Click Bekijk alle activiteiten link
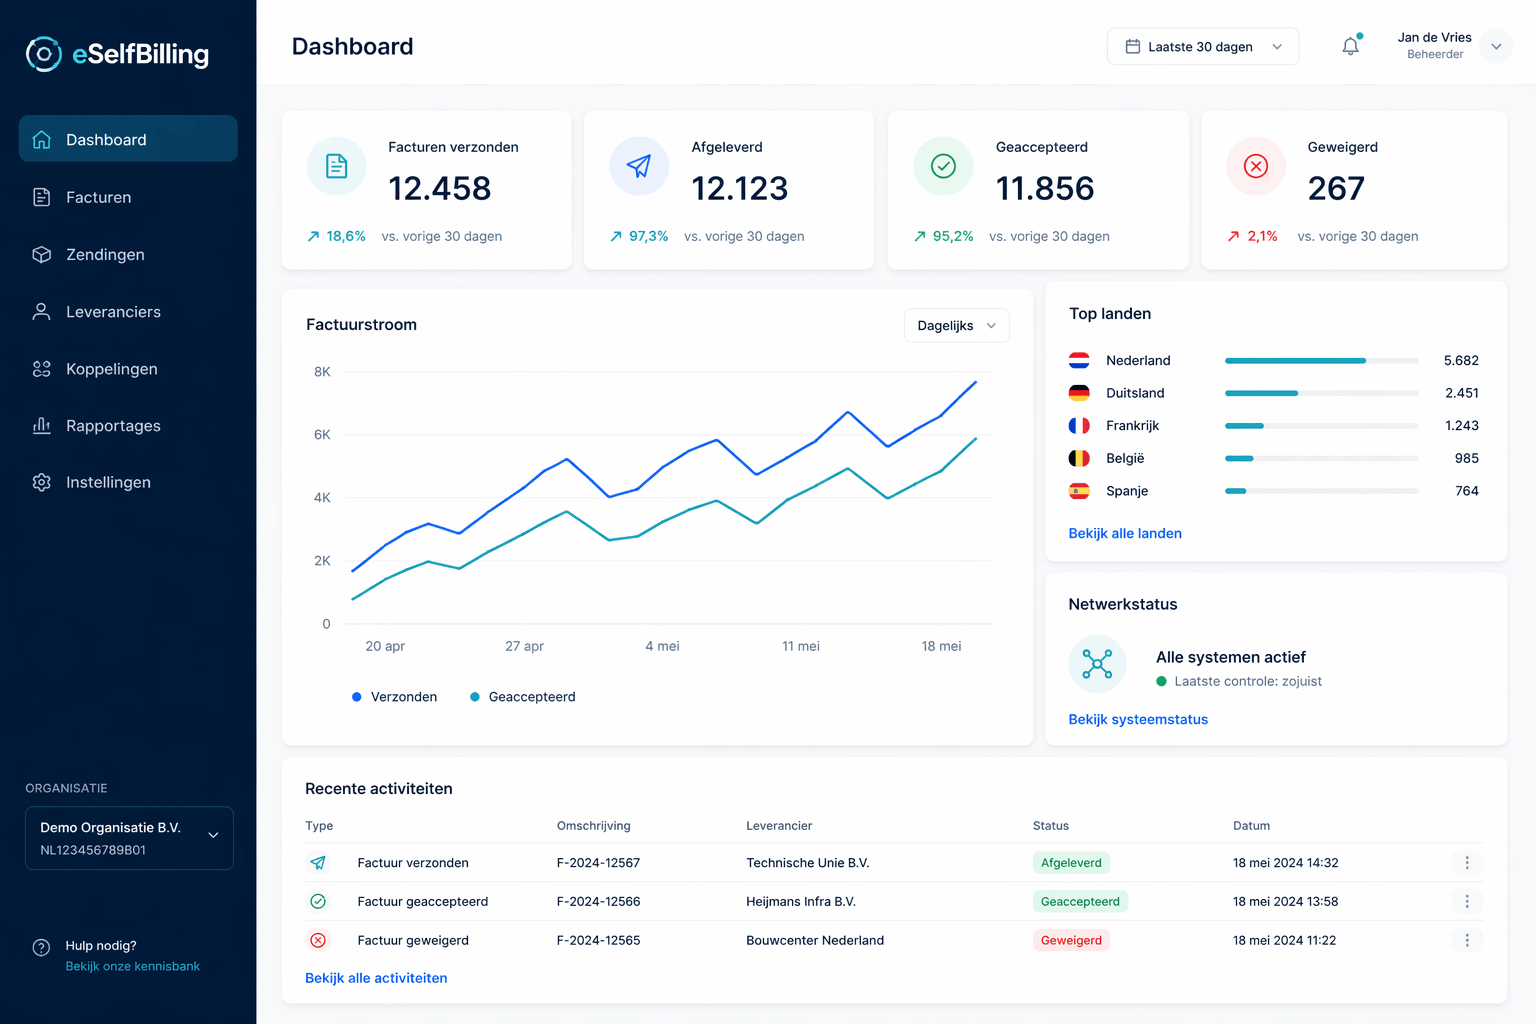 click(376, 978)
